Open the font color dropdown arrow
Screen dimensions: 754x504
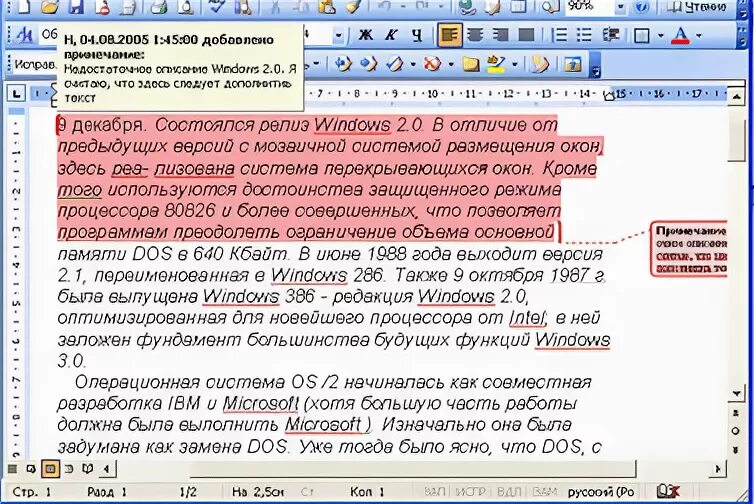[x=699, y=36]
